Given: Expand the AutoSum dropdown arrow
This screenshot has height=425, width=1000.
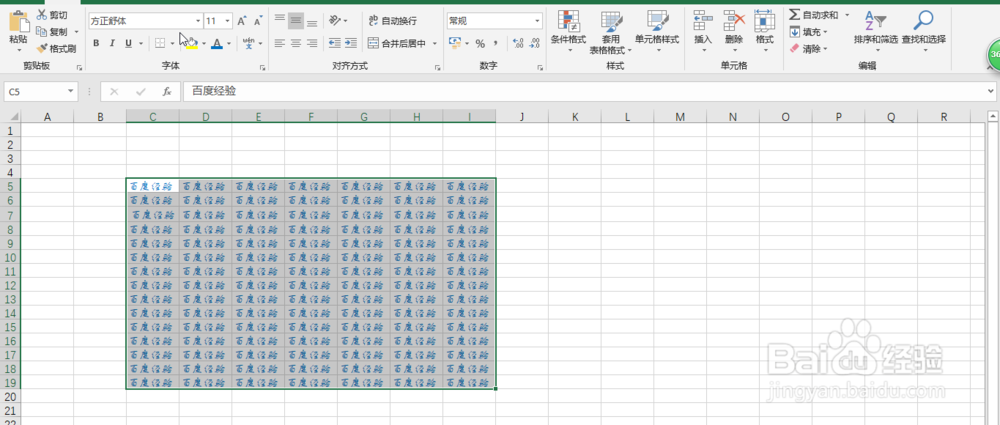Looking at the screenshot, I should click(847, 15).
